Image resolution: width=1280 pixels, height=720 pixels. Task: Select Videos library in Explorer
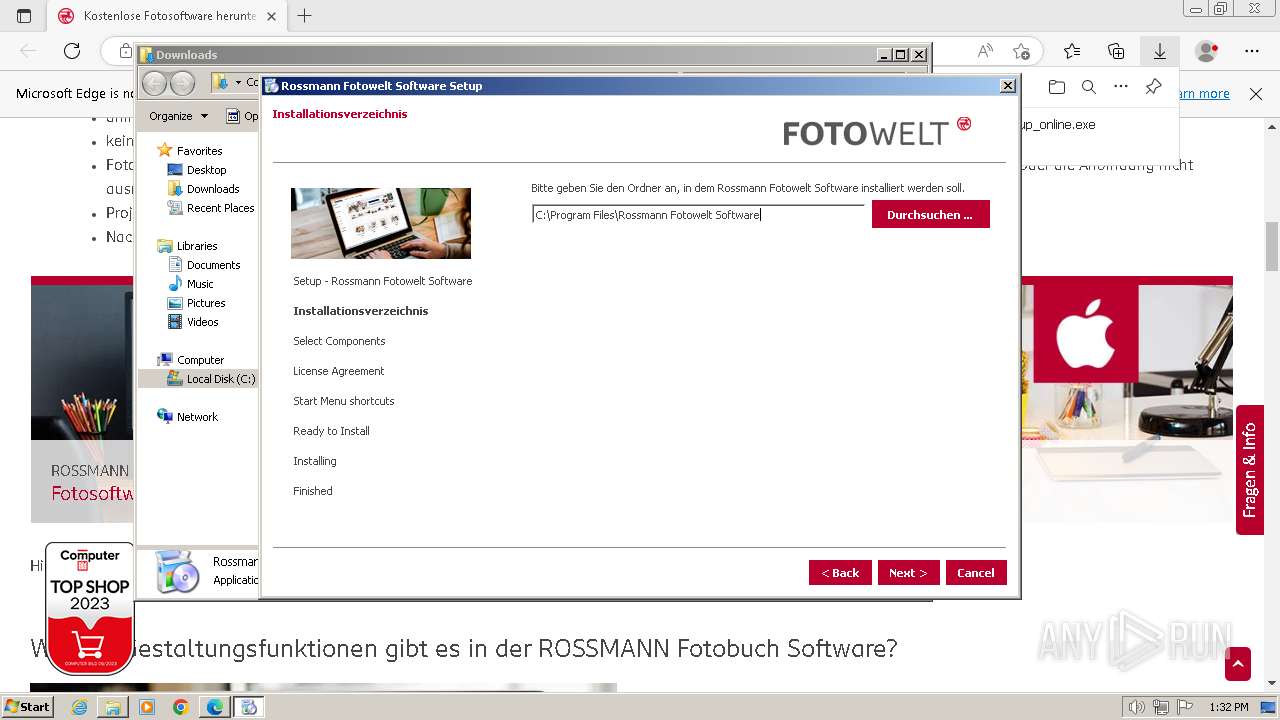(x=202, y=322)
